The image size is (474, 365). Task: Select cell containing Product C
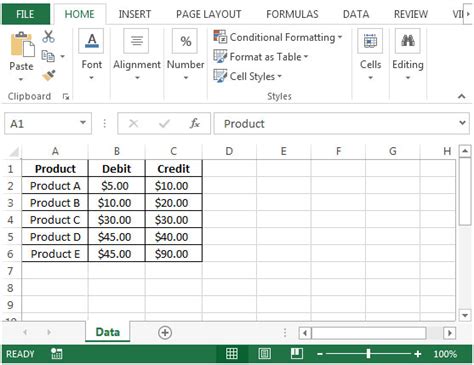click(55, 220)
